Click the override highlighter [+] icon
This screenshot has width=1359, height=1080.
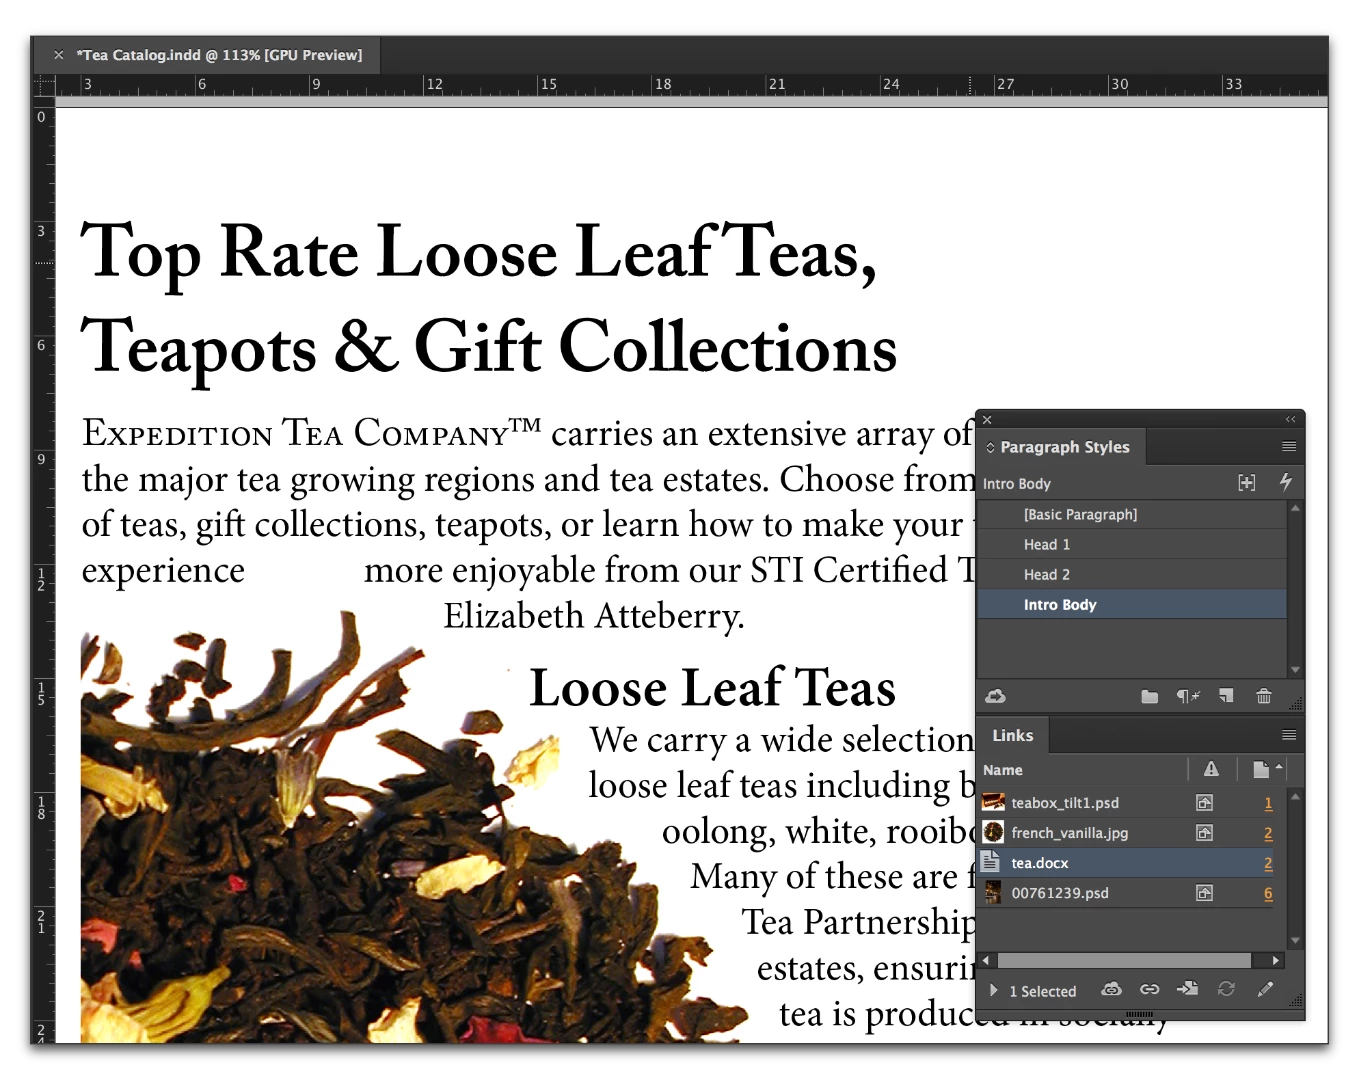1246,483
